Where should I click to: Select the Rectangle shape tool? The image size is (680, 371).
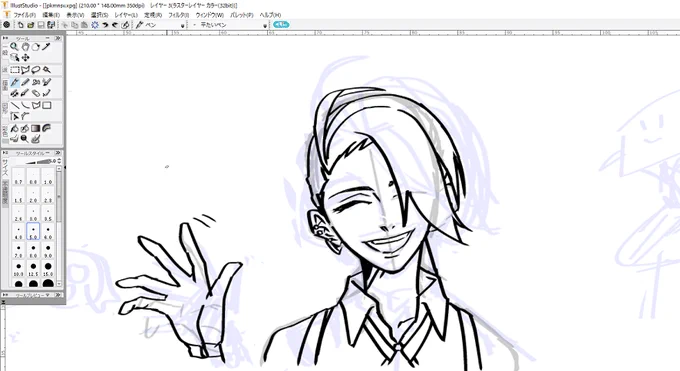[46, 105]
